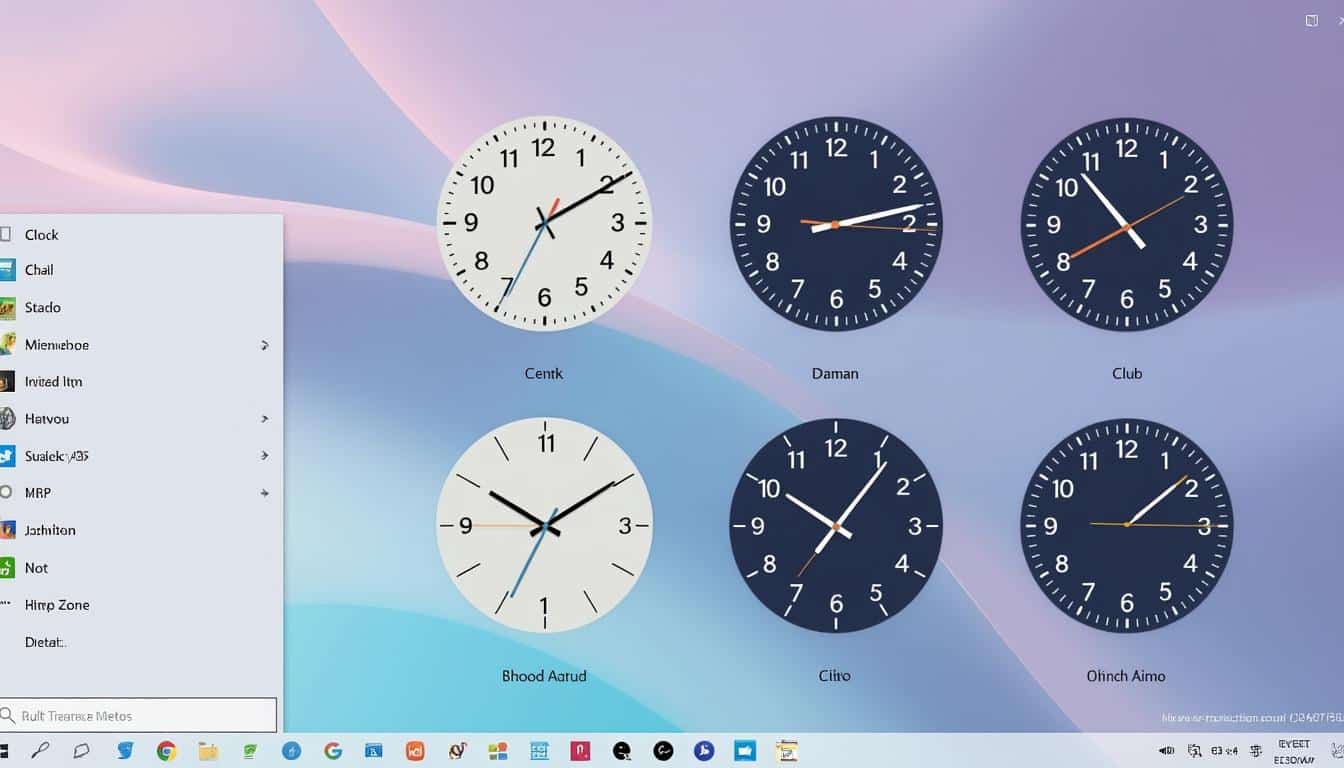
Task: Click the green Not app icon
Action: 6,567
